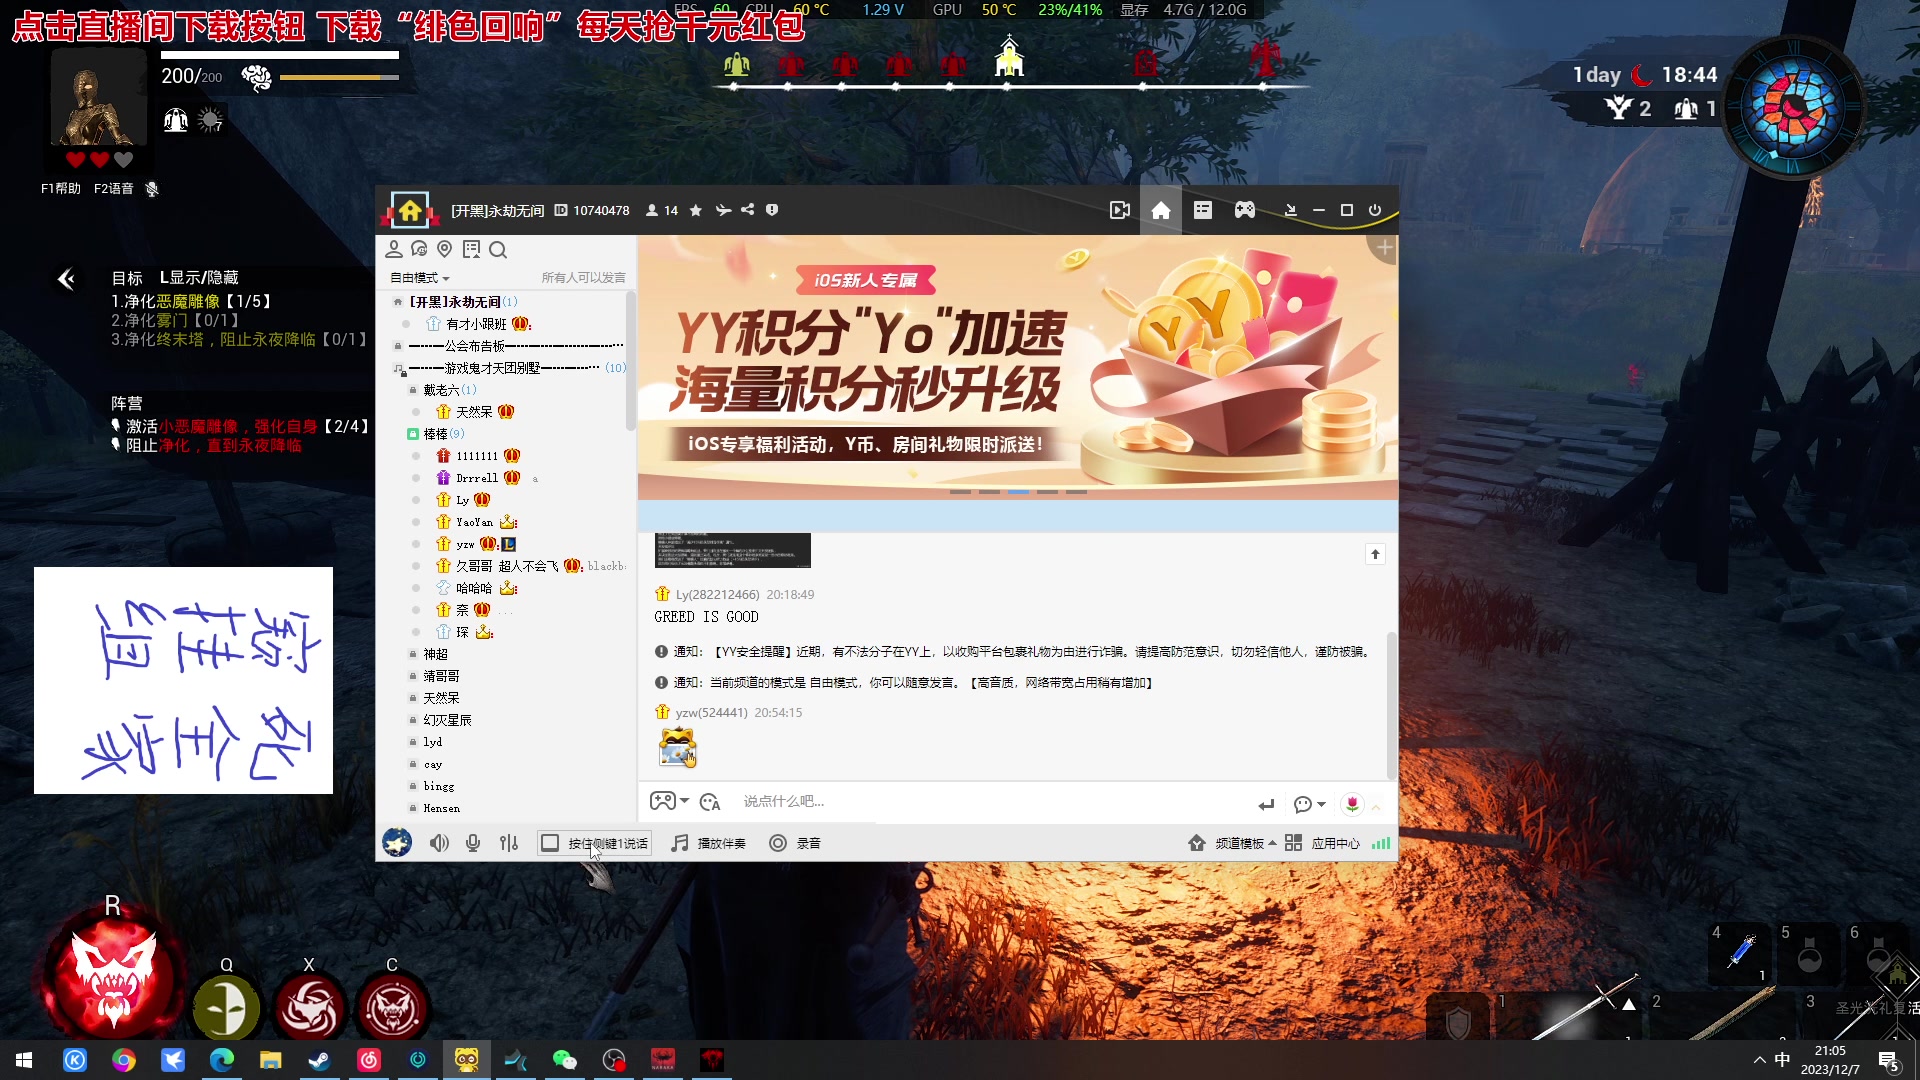Expand the 游戏鬼才天团别墅 channel
The height and width of the screenshot is (1080, 1920).
point(398,368)
